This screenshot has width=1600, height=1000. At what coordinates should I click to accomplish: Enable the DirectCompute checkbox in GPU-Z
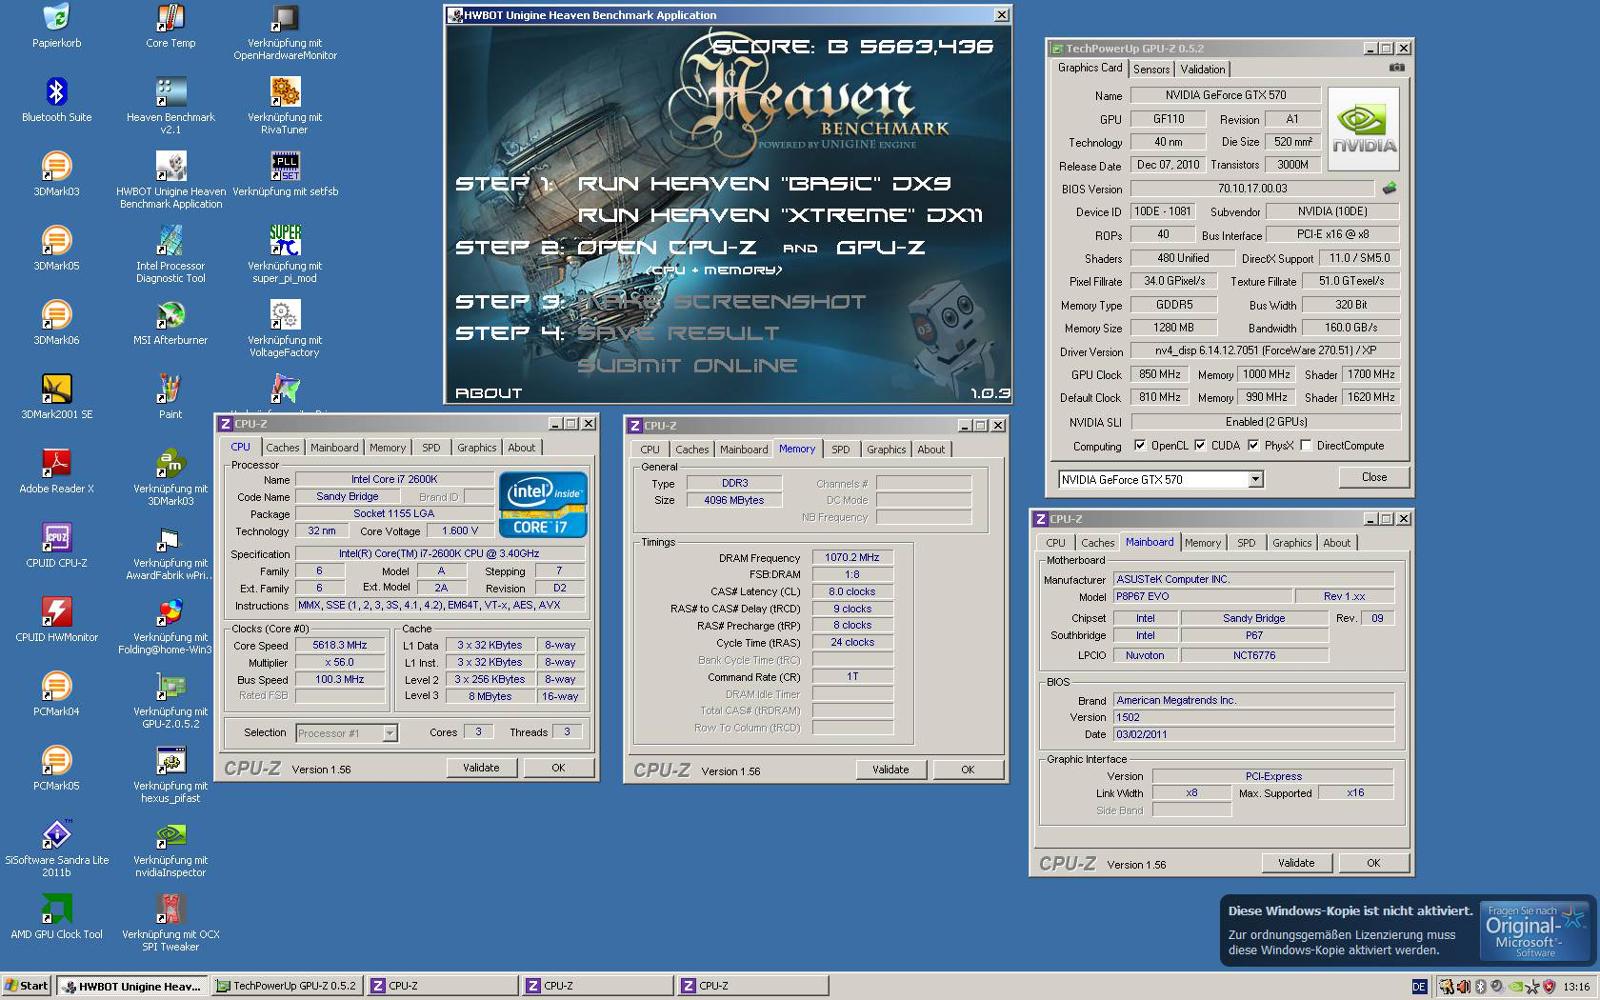click(1306, 445)
